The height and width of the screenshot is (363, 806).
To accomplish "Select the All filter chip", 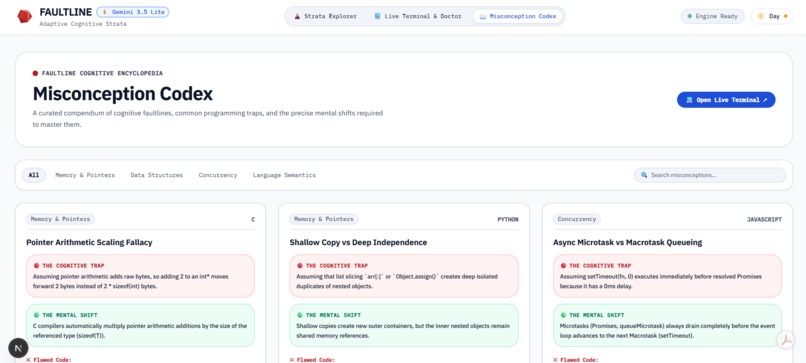I will (34, 175).
